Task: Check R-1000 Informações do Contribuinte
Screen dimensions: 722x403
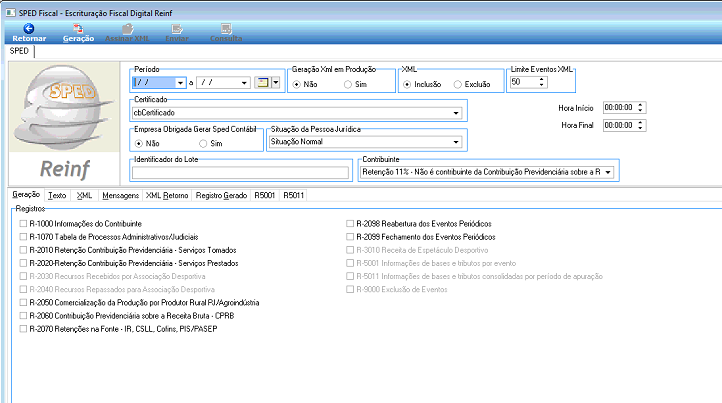Action: click(23, 224)
